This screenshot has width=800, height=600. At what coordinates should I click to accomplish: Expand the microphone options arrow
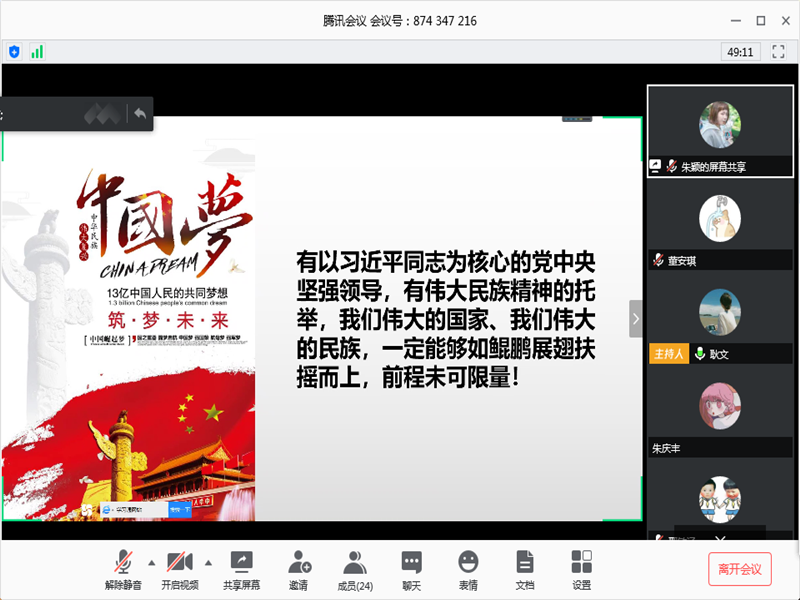point(152,563)
